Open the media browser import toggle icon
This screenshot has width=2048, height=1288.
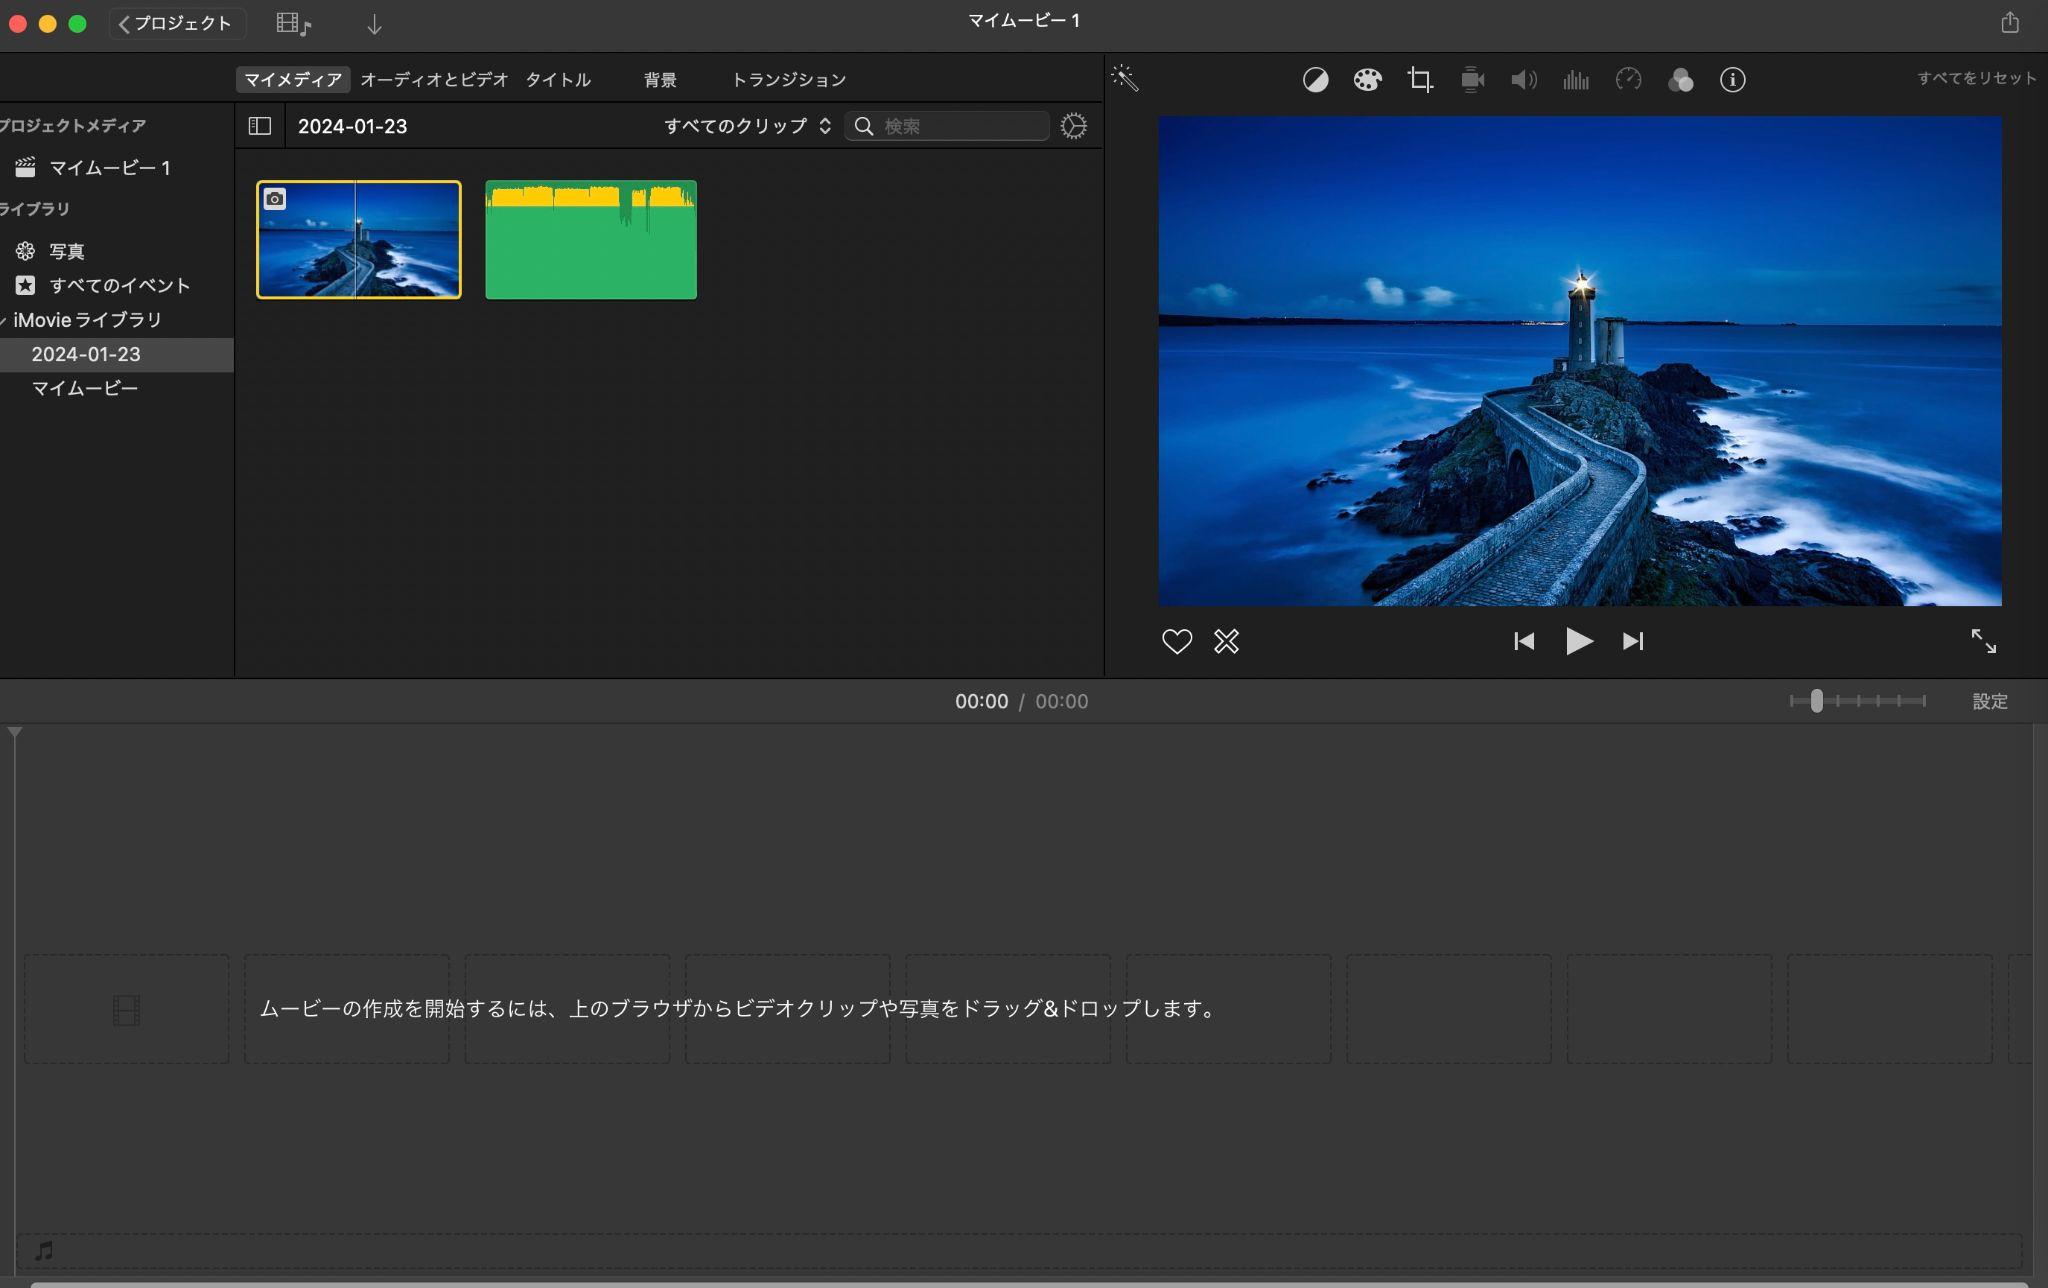[x=293, y=24]
